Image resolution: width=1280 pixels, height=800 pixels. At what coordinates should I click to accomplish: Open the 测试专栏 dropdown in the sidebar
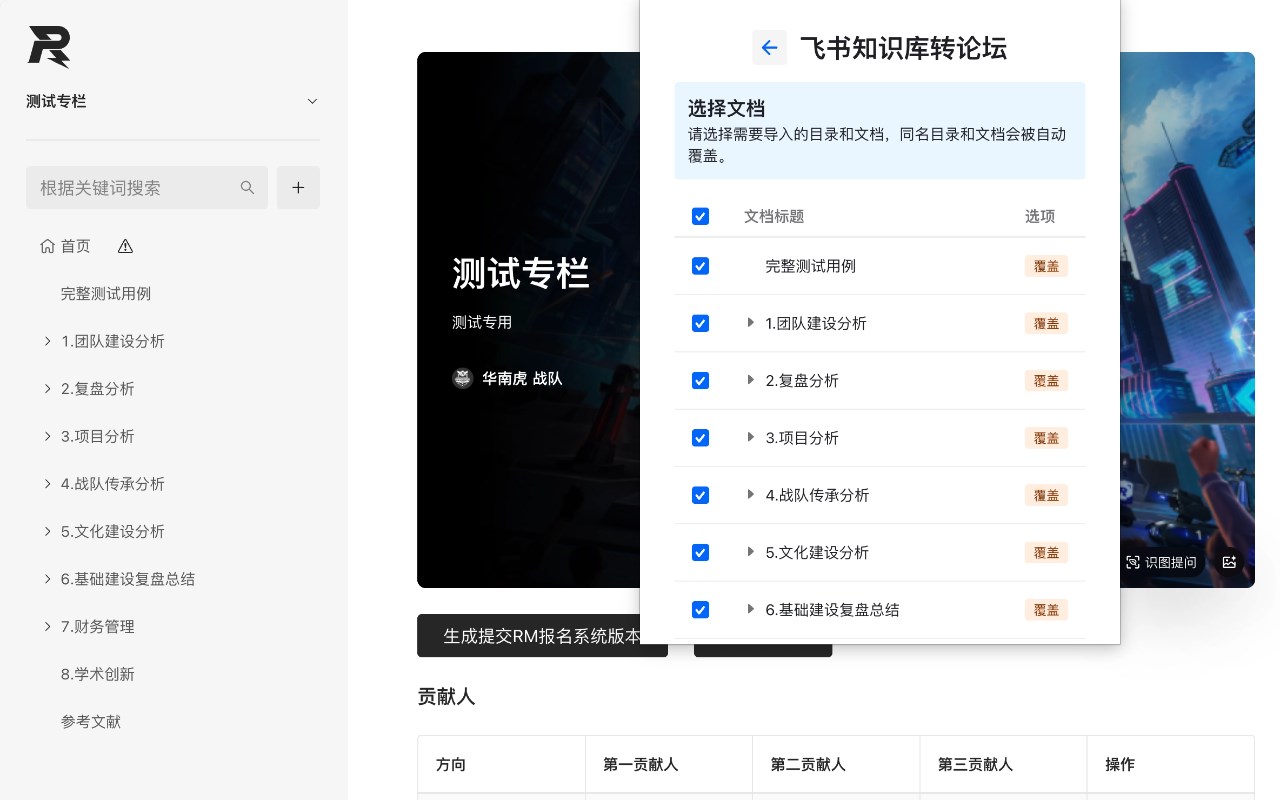(x=312, y=101)
